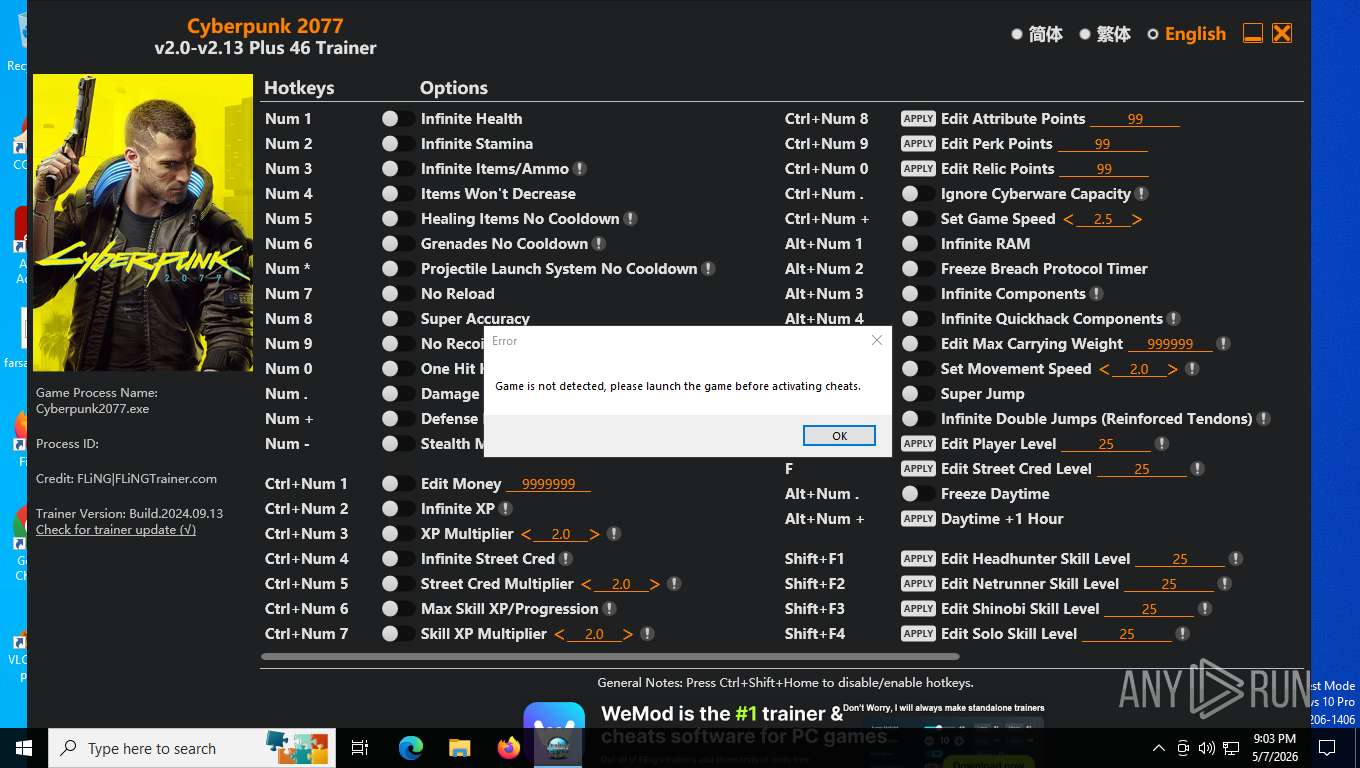Image resolution: width=1360 pixels, height=768 pixels.
Task: Increase Street Cred Multiplier right arrow
Action: tap(655, 584)
